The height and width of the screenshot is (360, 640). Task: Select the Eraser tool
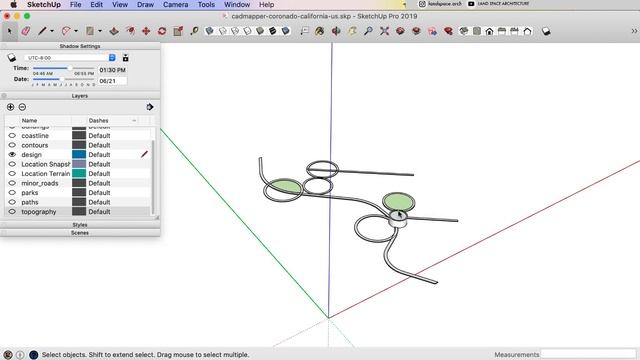point(25,31)
